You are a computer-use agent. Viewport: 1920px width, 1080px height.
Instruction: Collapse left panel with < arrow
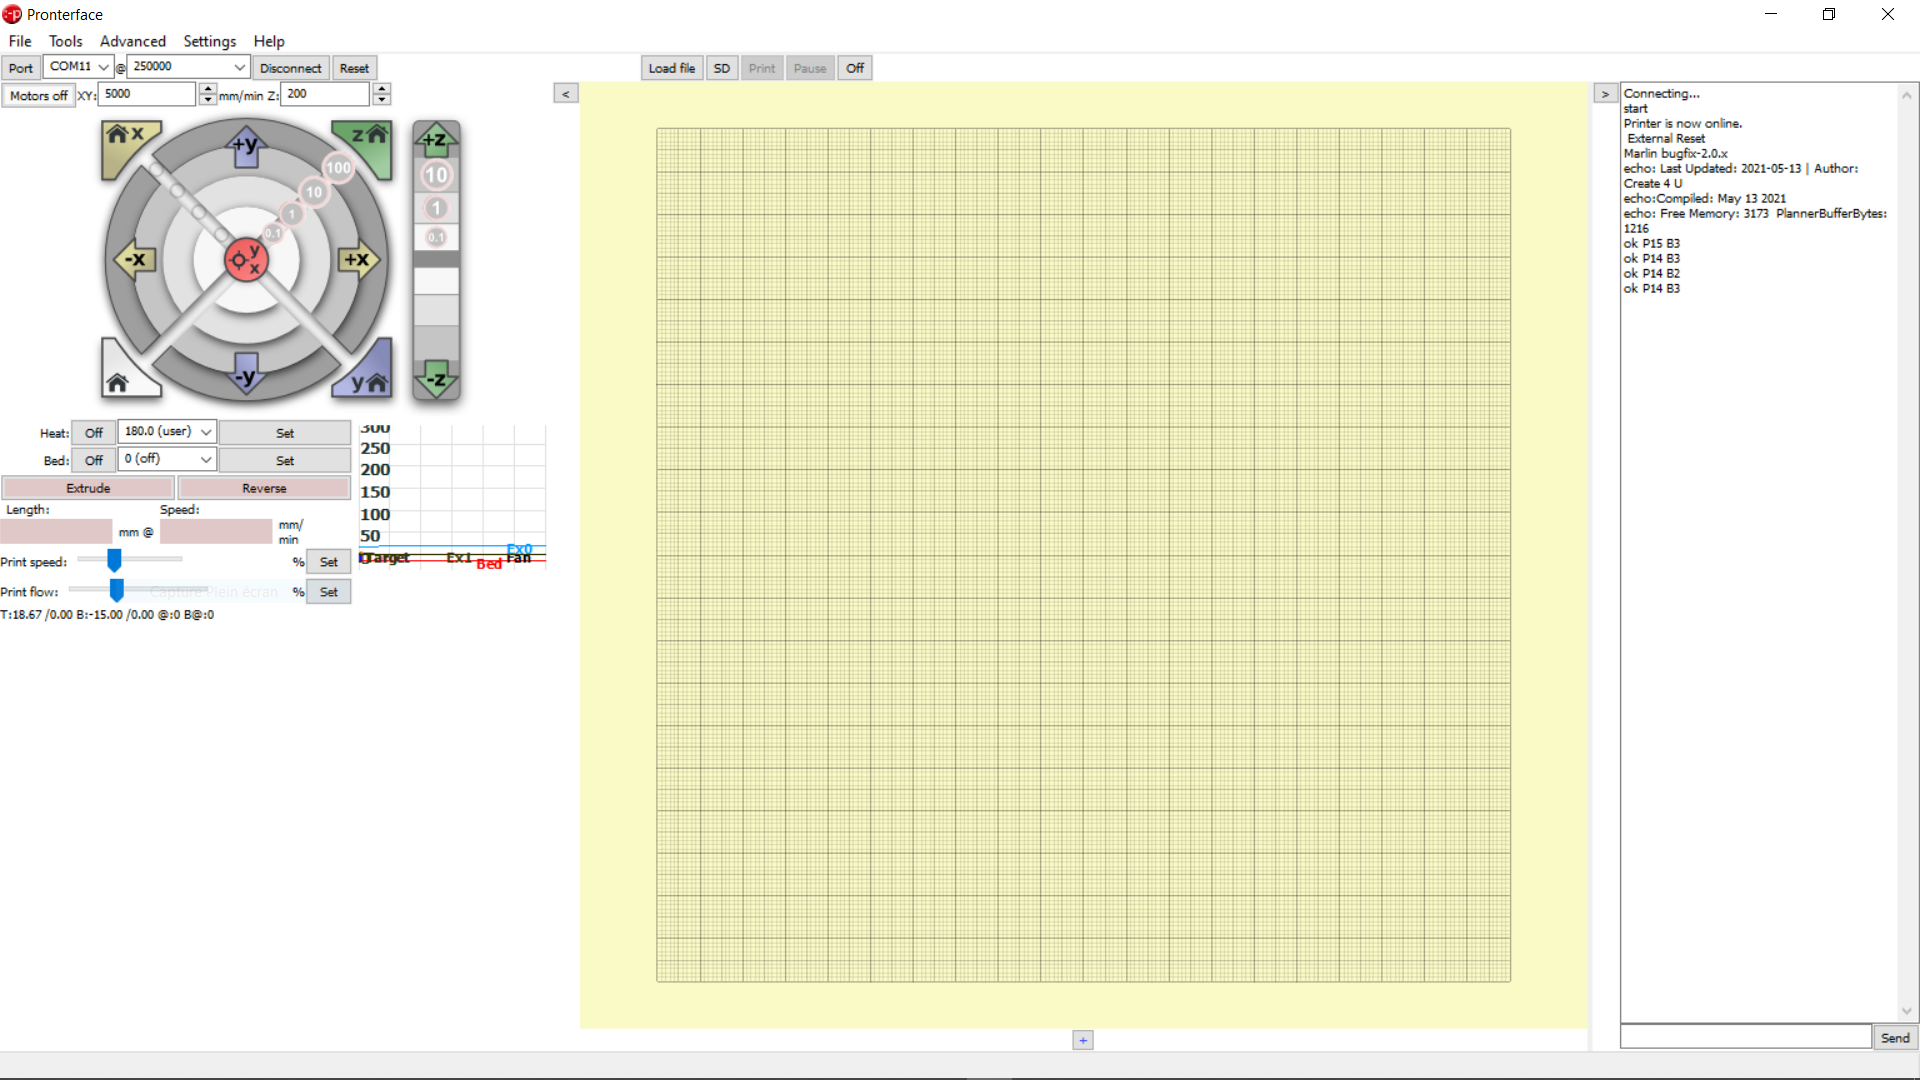pos(566,93)
